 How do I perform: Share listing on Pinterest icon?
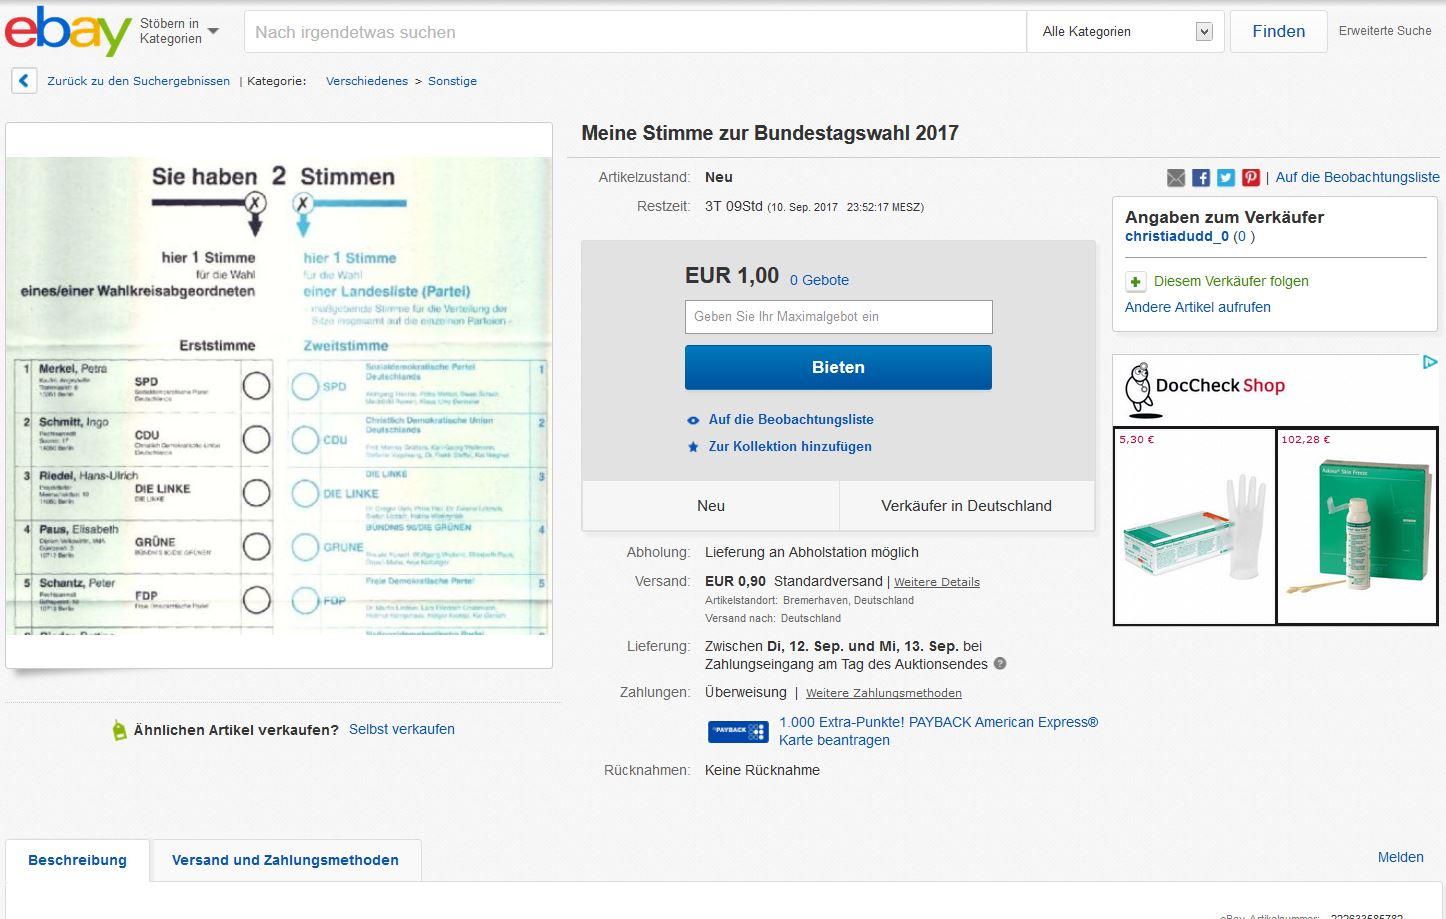coord(1251,178)
